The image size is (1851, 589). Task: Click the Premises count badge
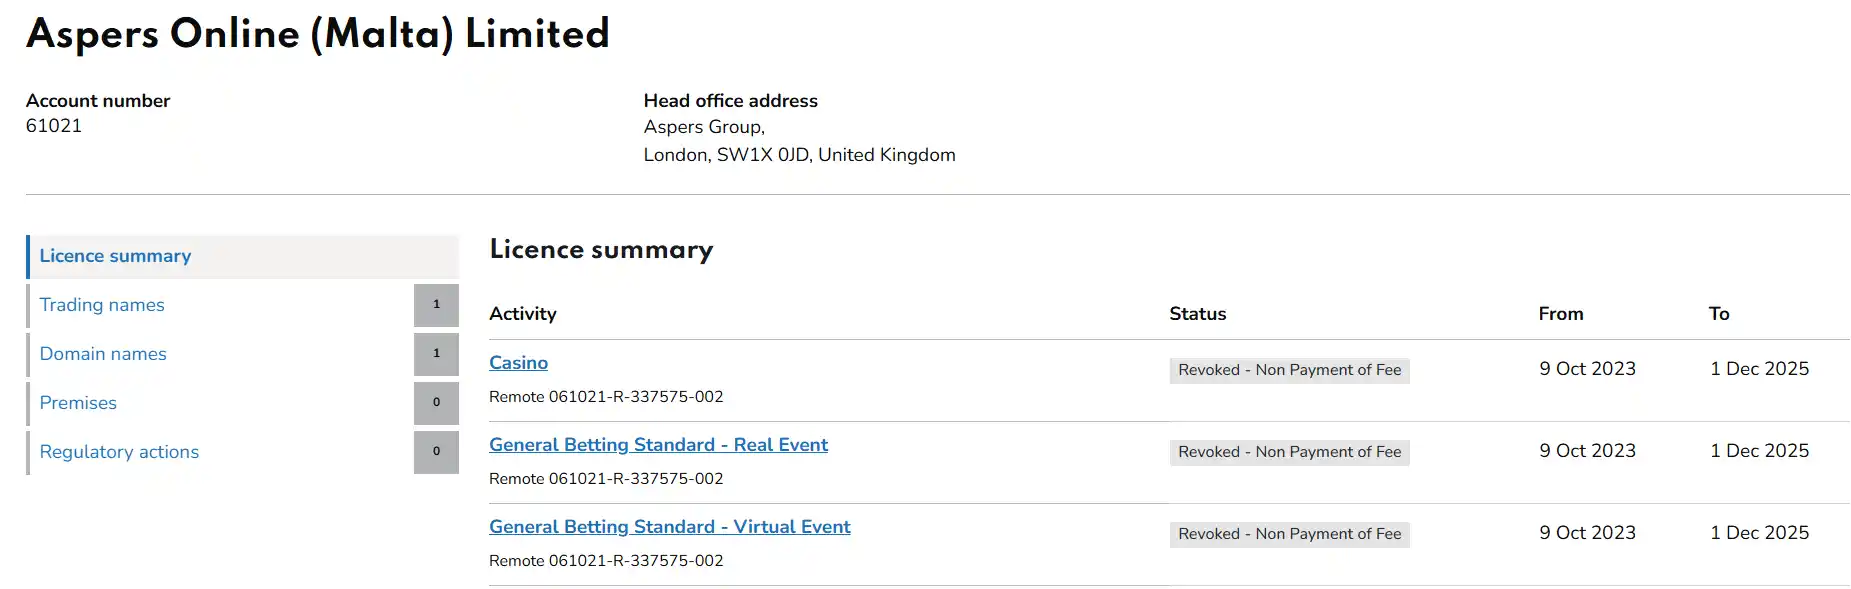pos(436,403)
